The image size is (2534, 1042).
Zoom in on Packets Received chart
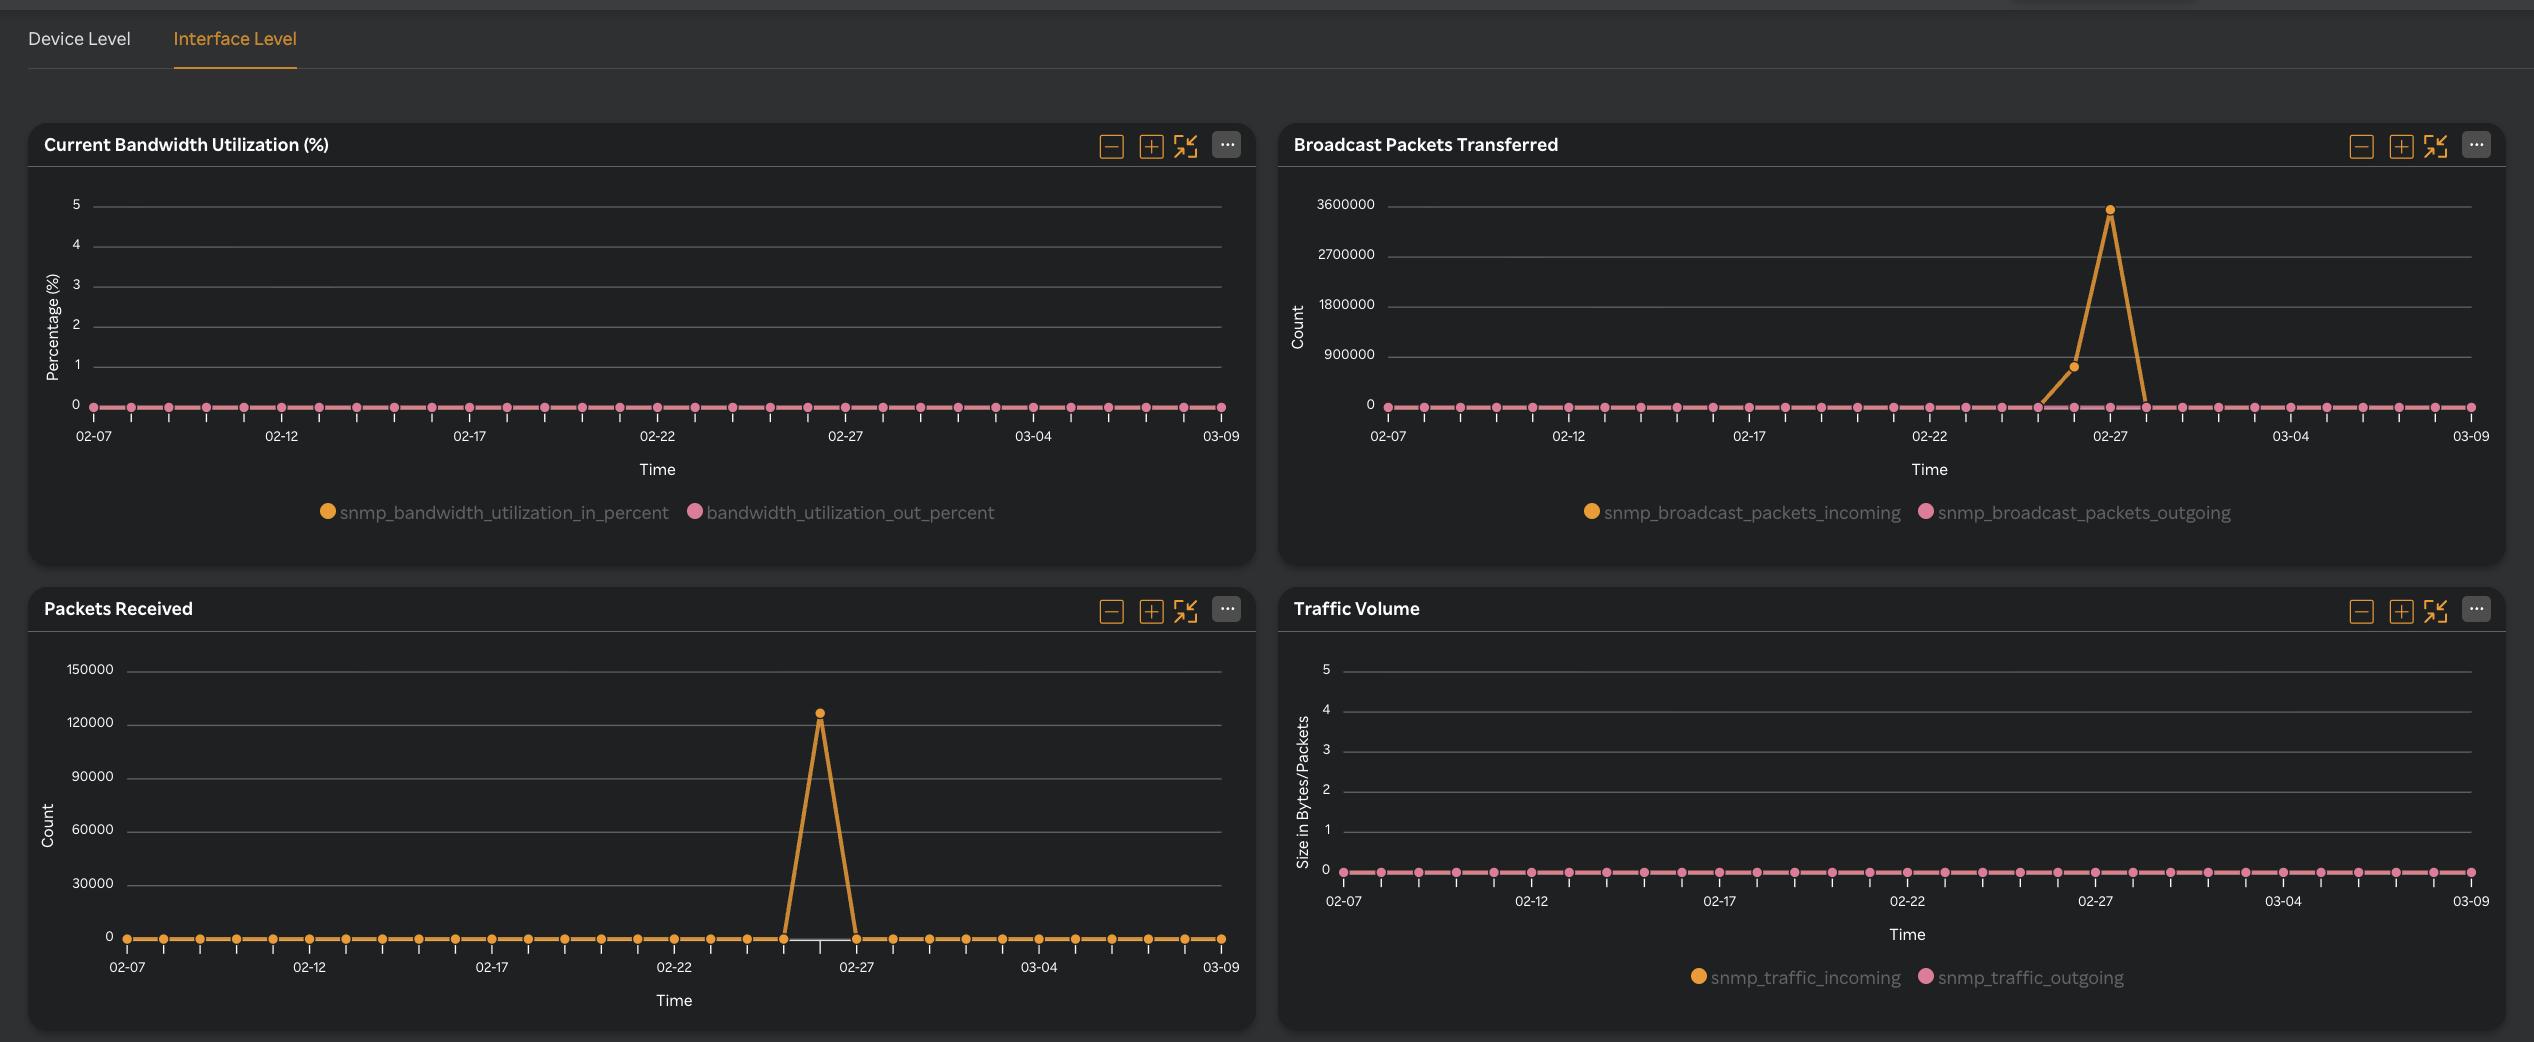point(1150,610)
